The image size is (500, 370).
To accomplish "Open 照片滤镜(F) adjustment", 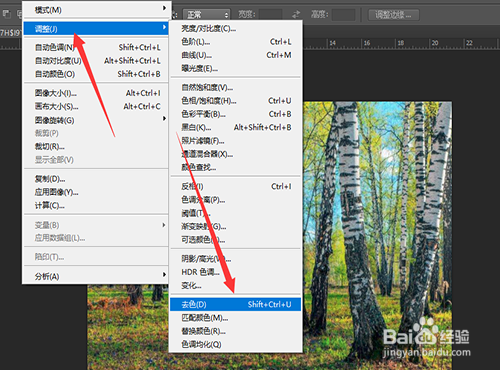I will tap(236, 141).
